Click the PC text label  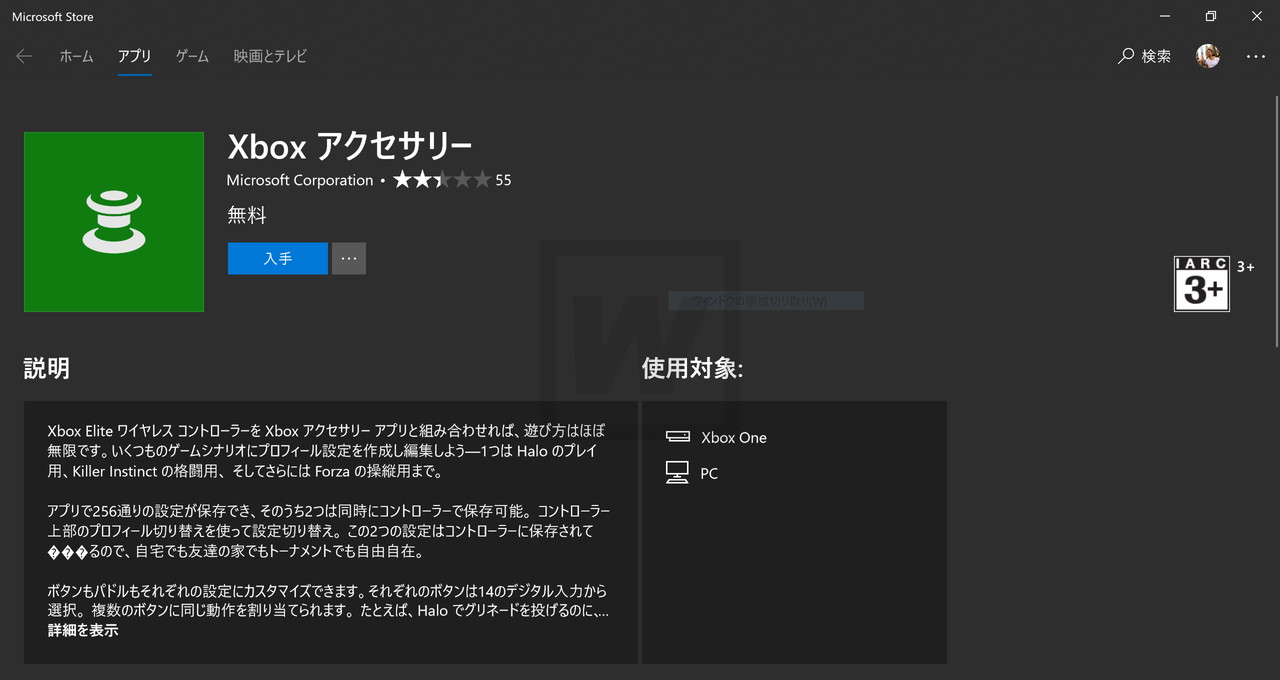tap(709, 474)
